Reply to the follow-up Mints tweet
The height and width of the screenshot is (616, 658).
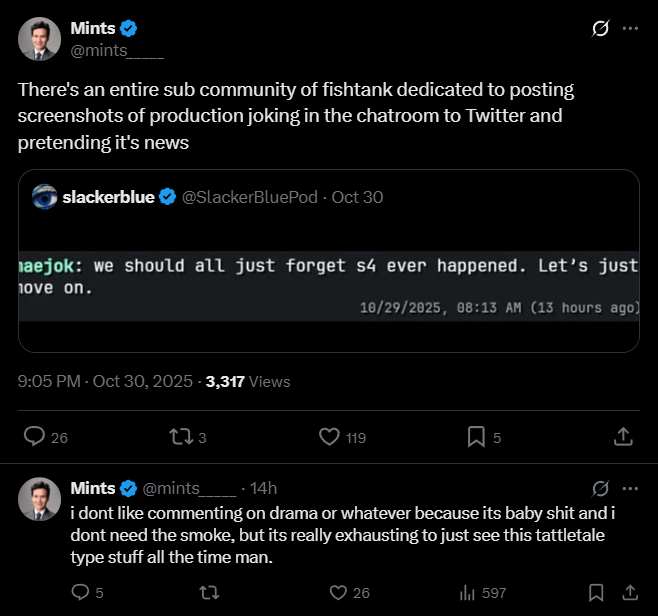pos(82,593)
